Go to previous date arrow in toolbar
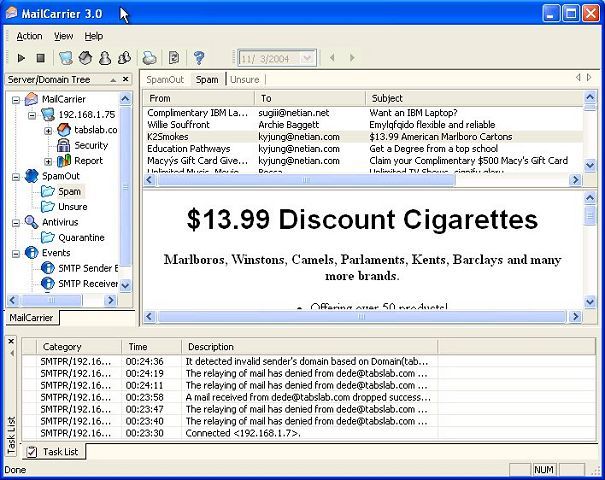The height and width of the screenshot is (480, 605). [x=332, y=58]
